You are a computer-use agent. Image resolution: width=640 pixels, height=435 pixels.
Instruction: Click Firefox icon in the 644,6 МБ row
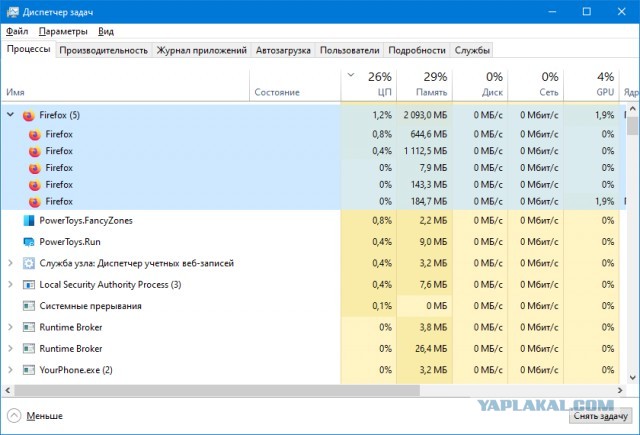tap(35, 134)
